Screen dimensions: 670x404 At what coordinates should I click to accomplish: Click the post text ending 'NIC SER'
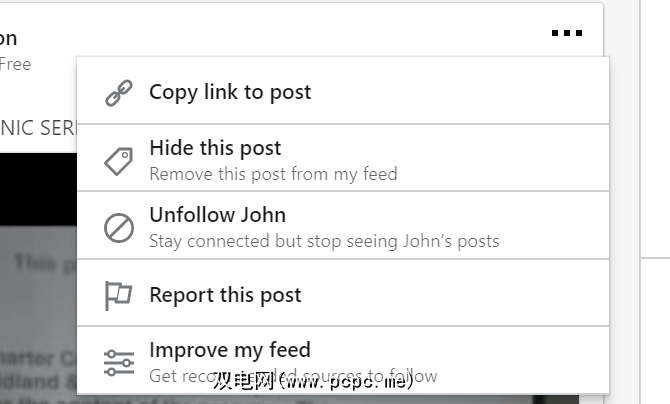tap(38, 128)
